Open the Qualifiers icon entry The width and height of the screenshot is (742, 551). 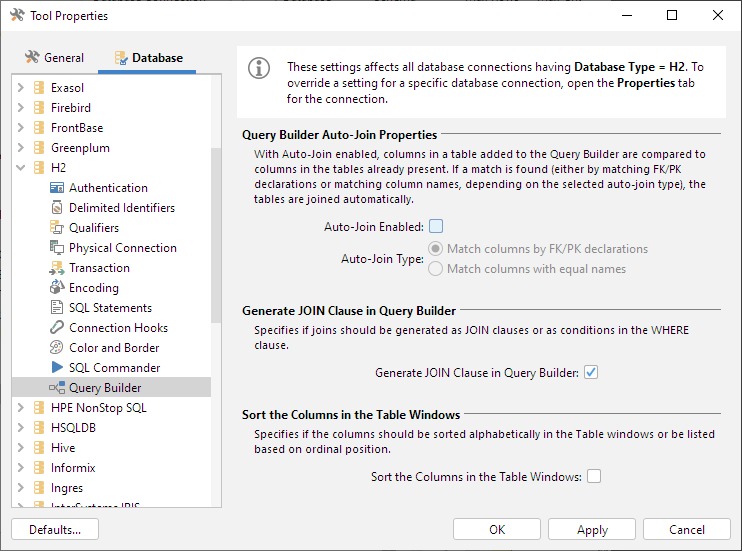click(57, 228)
